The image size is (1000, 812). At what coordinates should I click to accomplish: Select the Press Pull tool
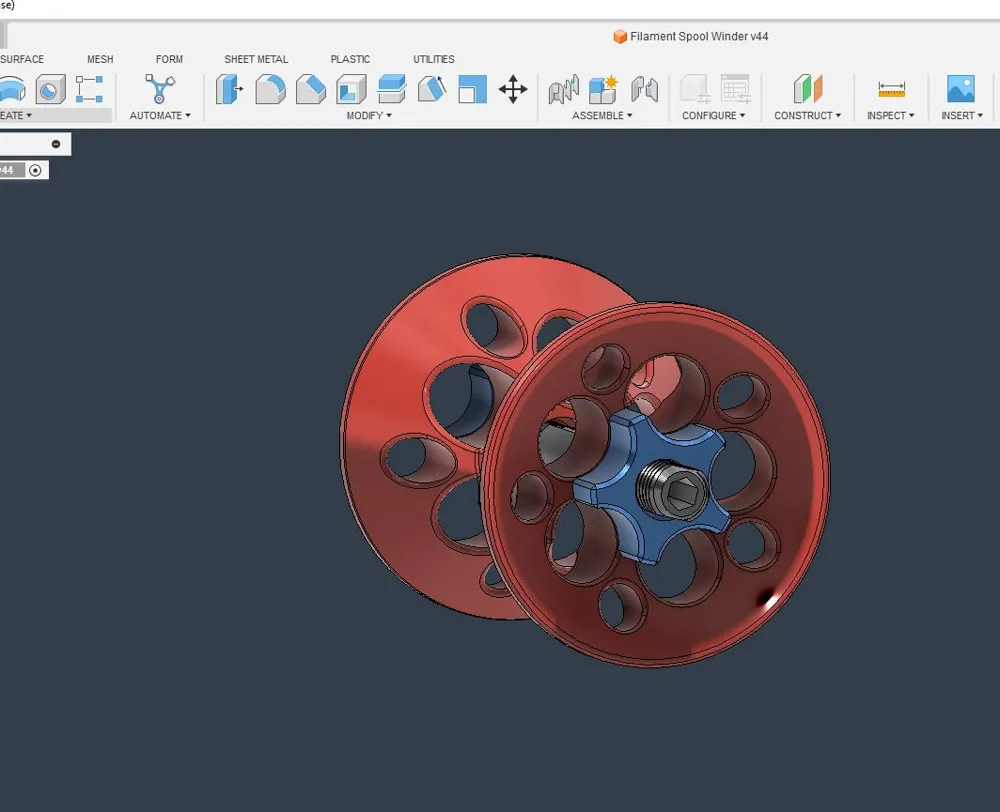coord(230,90)
